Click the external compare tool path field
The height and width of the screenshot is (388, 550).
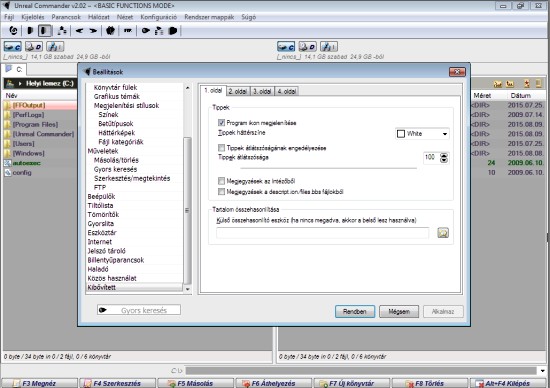(323, 233)
